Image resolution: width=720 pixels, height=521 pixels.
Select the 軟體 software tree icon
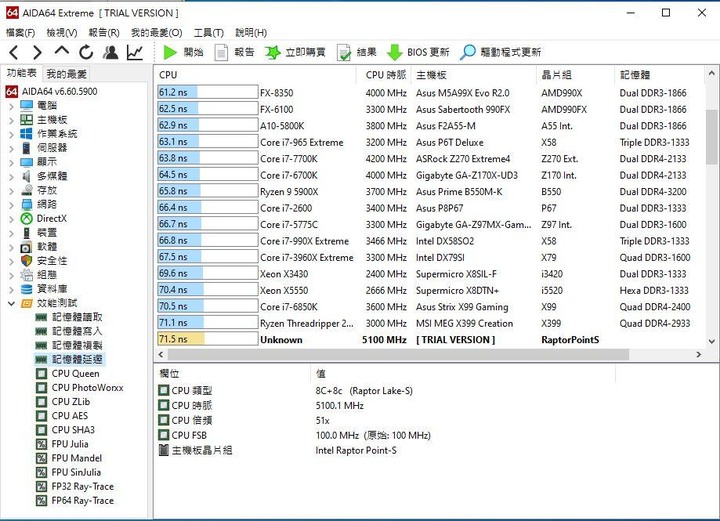click(x=27, y=247)
